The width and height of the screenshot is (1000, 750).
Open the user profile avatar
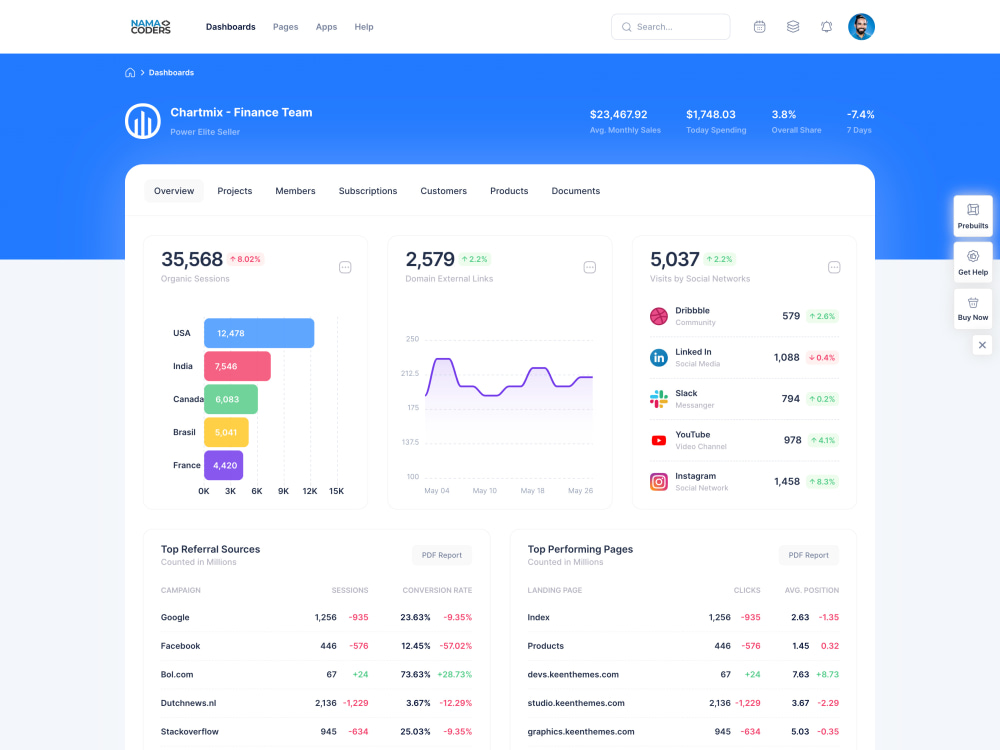[x=861, y=27]
